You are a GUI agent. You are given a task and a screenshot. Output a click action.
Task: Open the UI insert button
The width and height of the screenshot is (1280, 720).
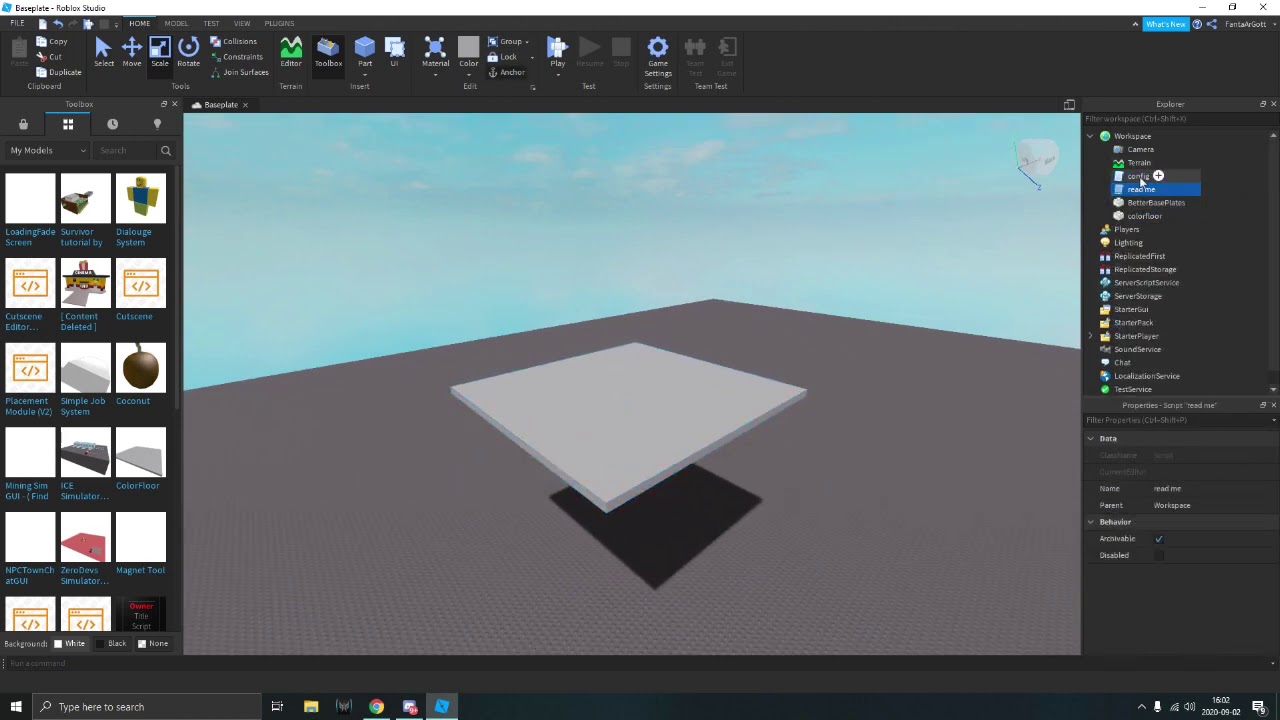pos(394,52)
